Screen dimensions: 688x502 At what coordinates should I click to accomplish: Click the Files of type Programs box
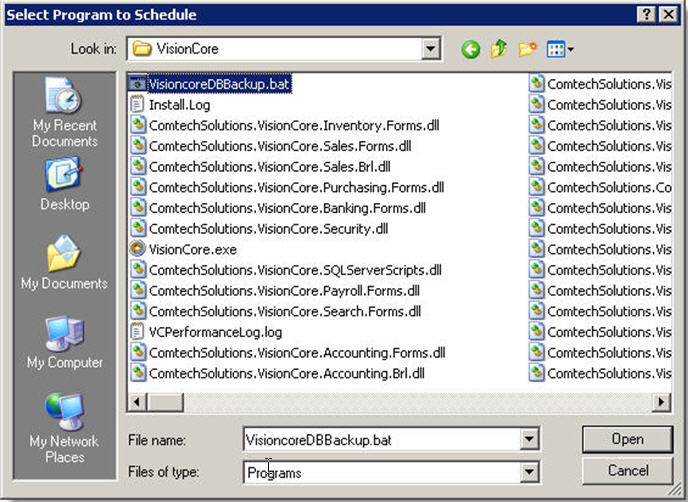(382, 473)
